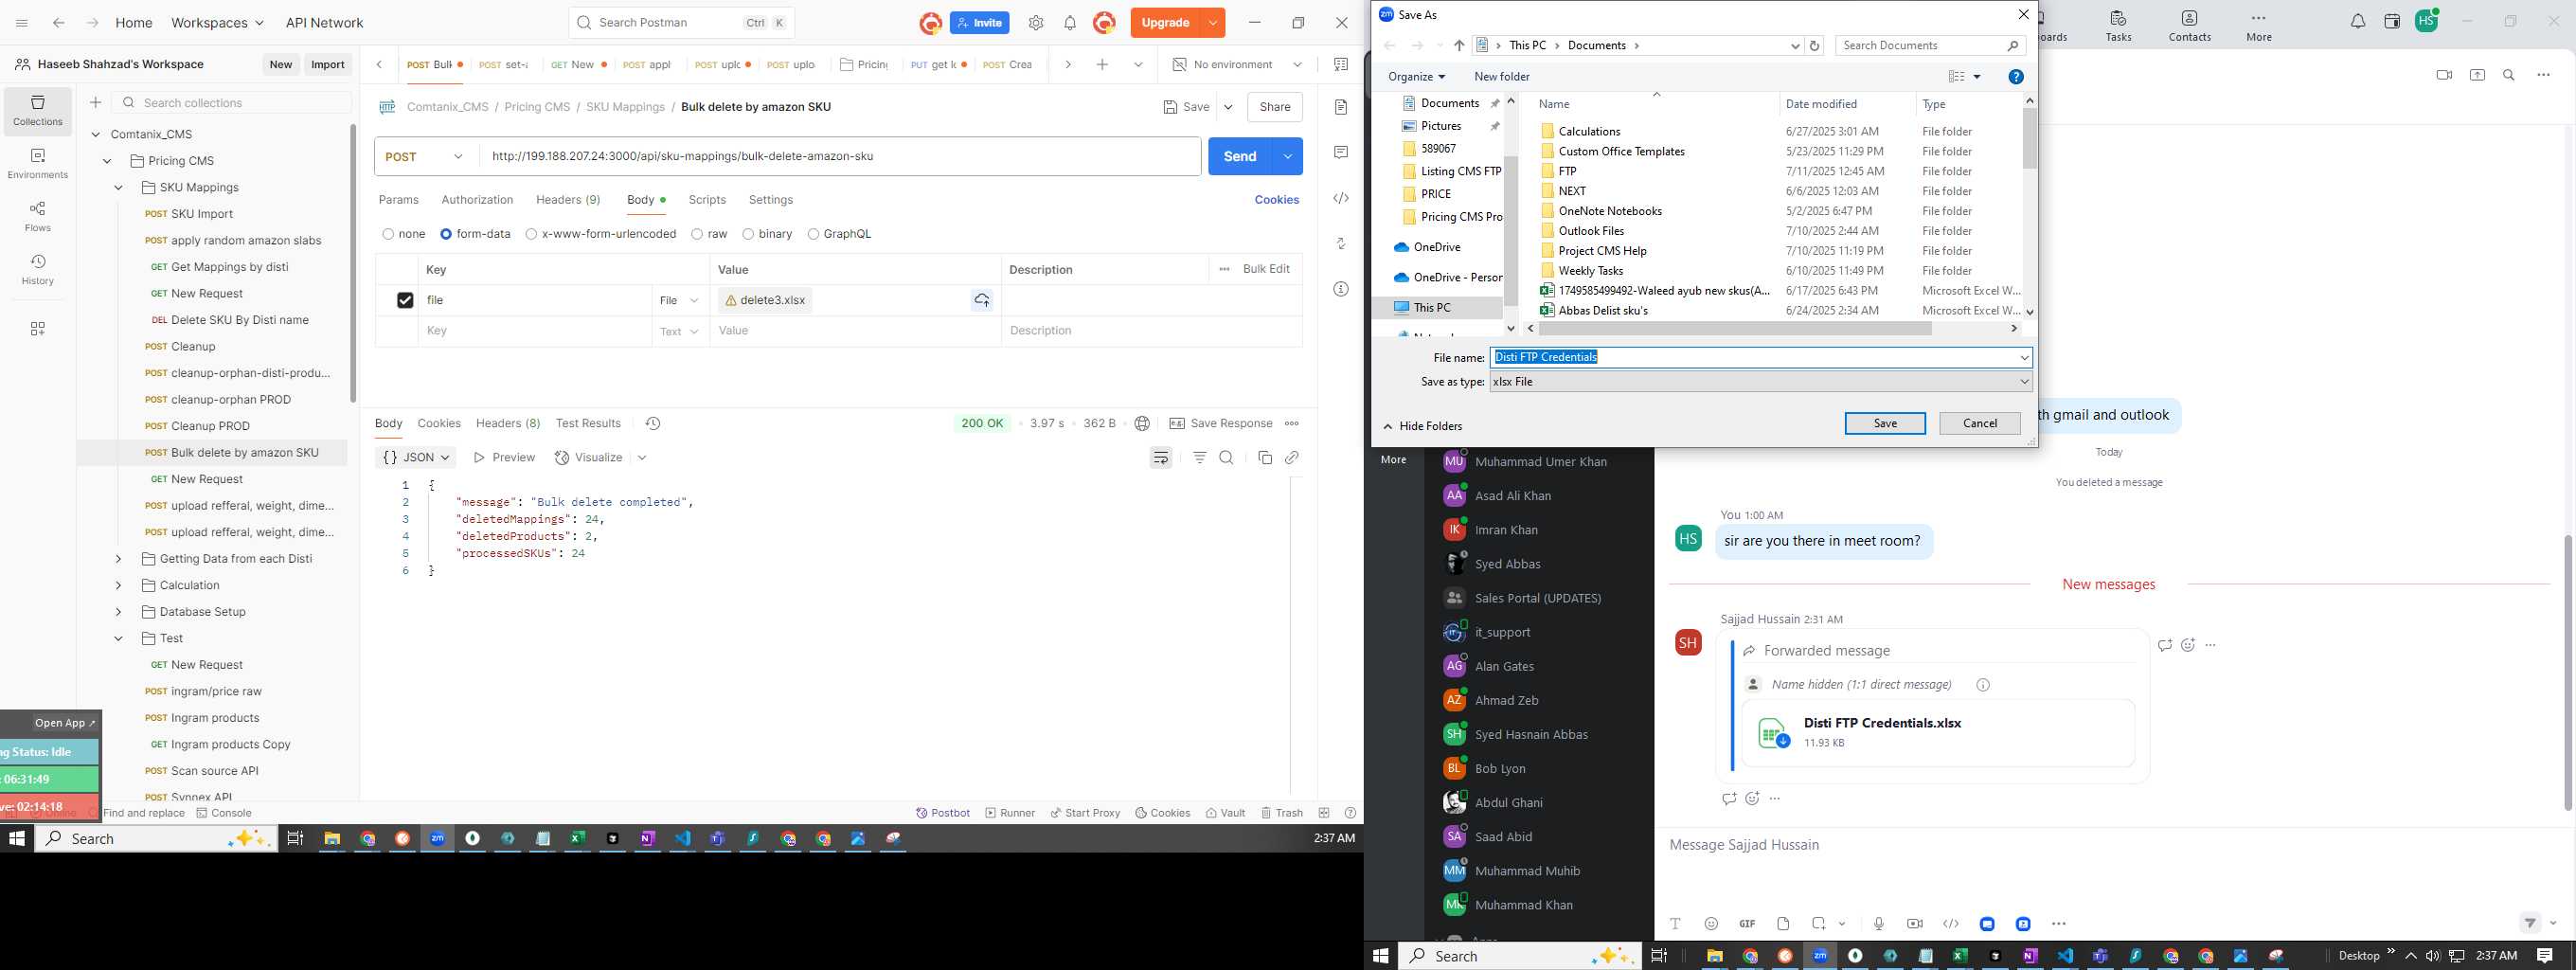The height and width of the screenshot is (970, 2576).
Task: Click the upload icon next to delete3.xlsx
Action: [x=982, y=300]
